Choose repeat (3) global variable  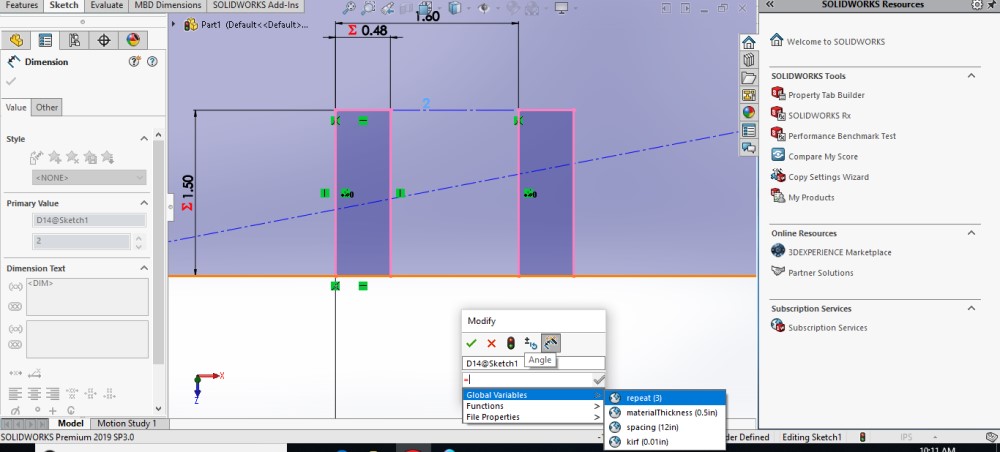pyautogui.click(x=665, y=398)
